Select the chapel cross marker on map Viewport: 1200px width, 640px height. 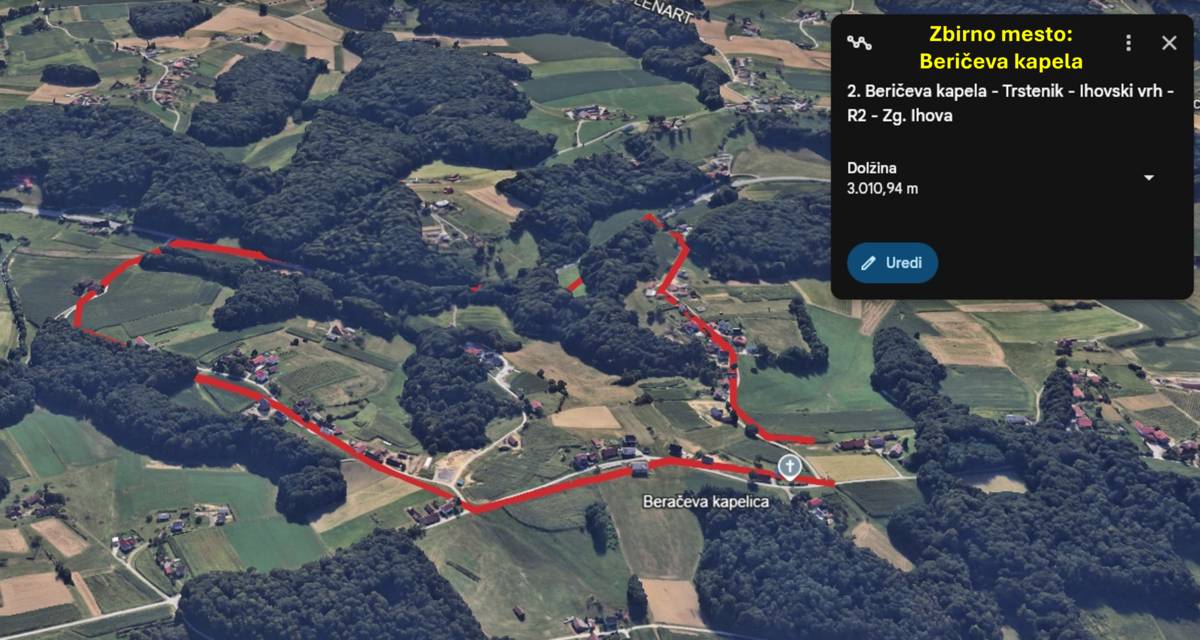[790, 467]
